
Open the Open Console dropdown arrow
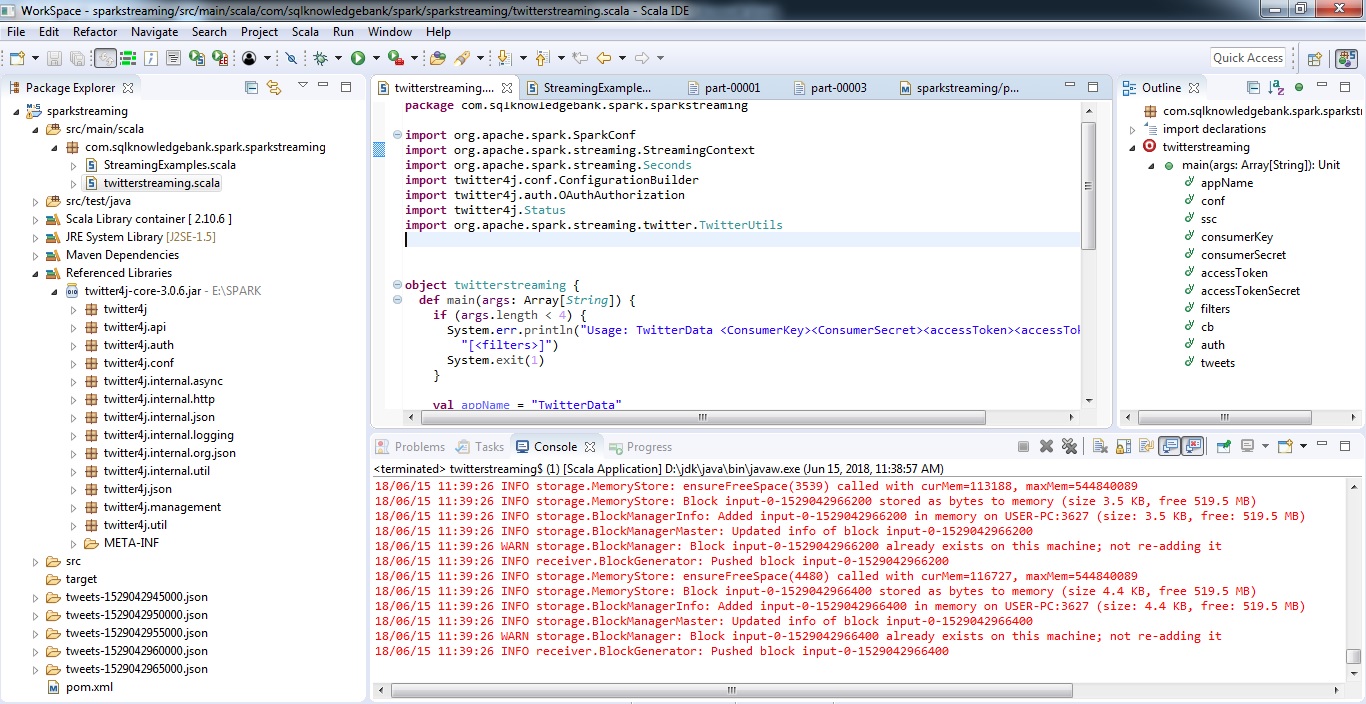1303,446
